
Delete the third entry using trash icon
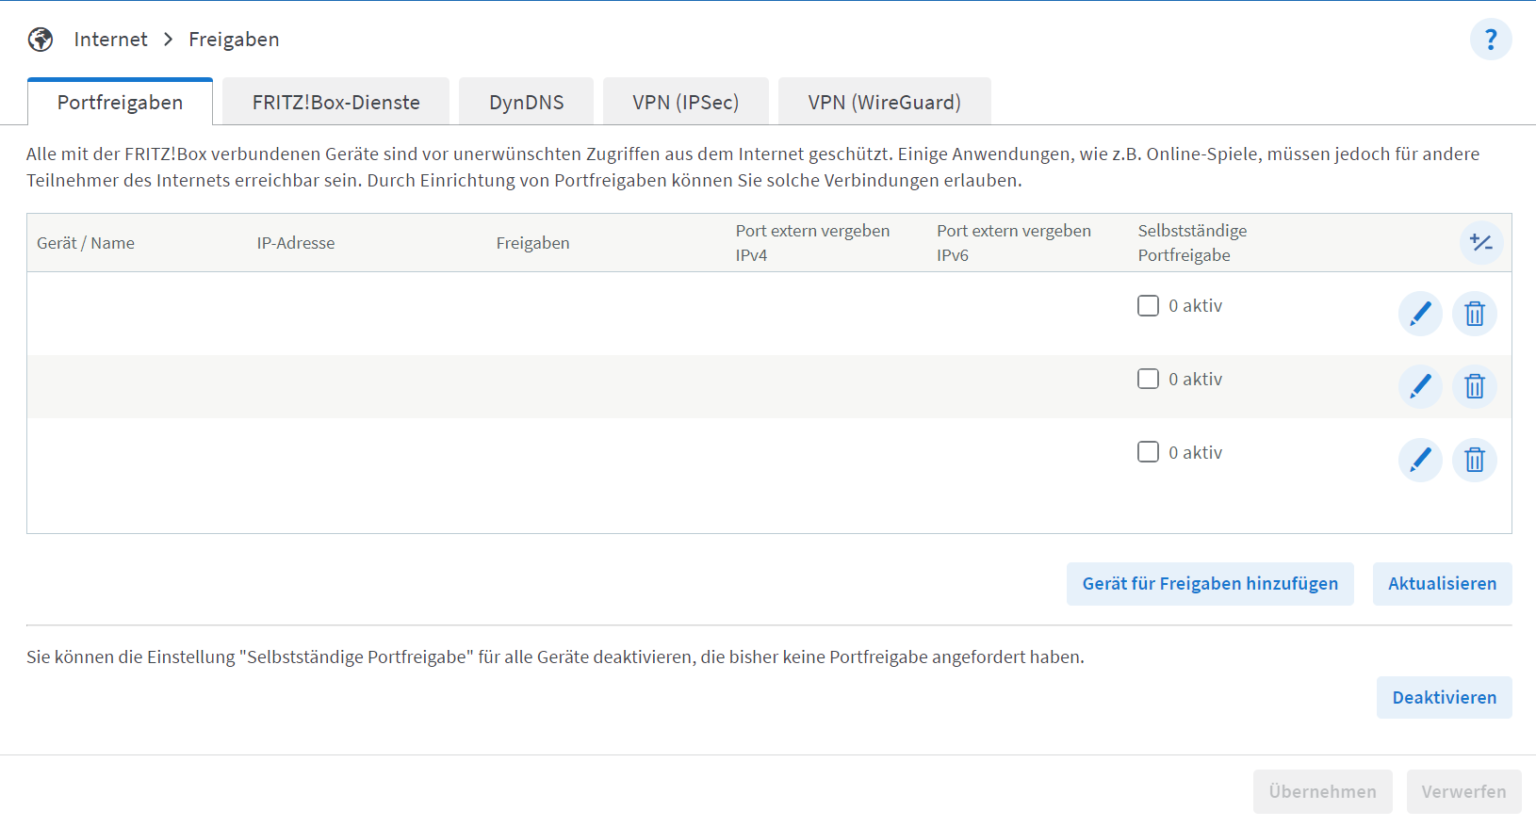pos(1474,460)
